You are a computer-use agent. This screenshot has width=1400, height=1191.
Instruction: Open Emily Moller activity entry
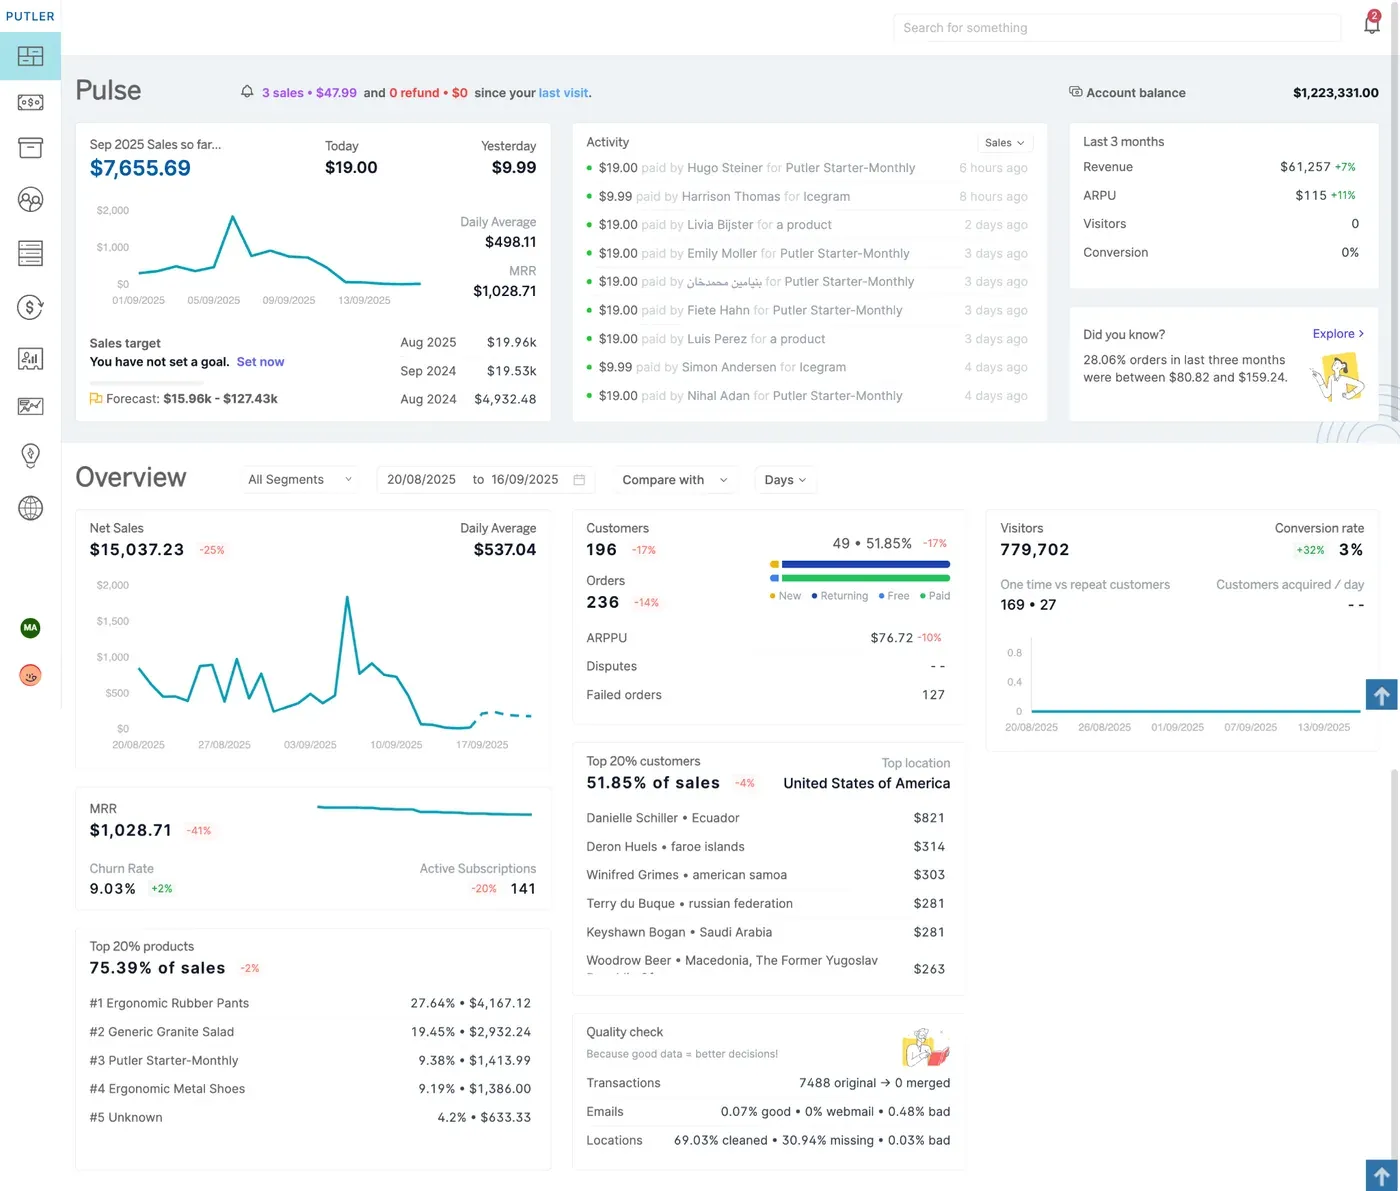pyautogui.click(x=807, y=254)
